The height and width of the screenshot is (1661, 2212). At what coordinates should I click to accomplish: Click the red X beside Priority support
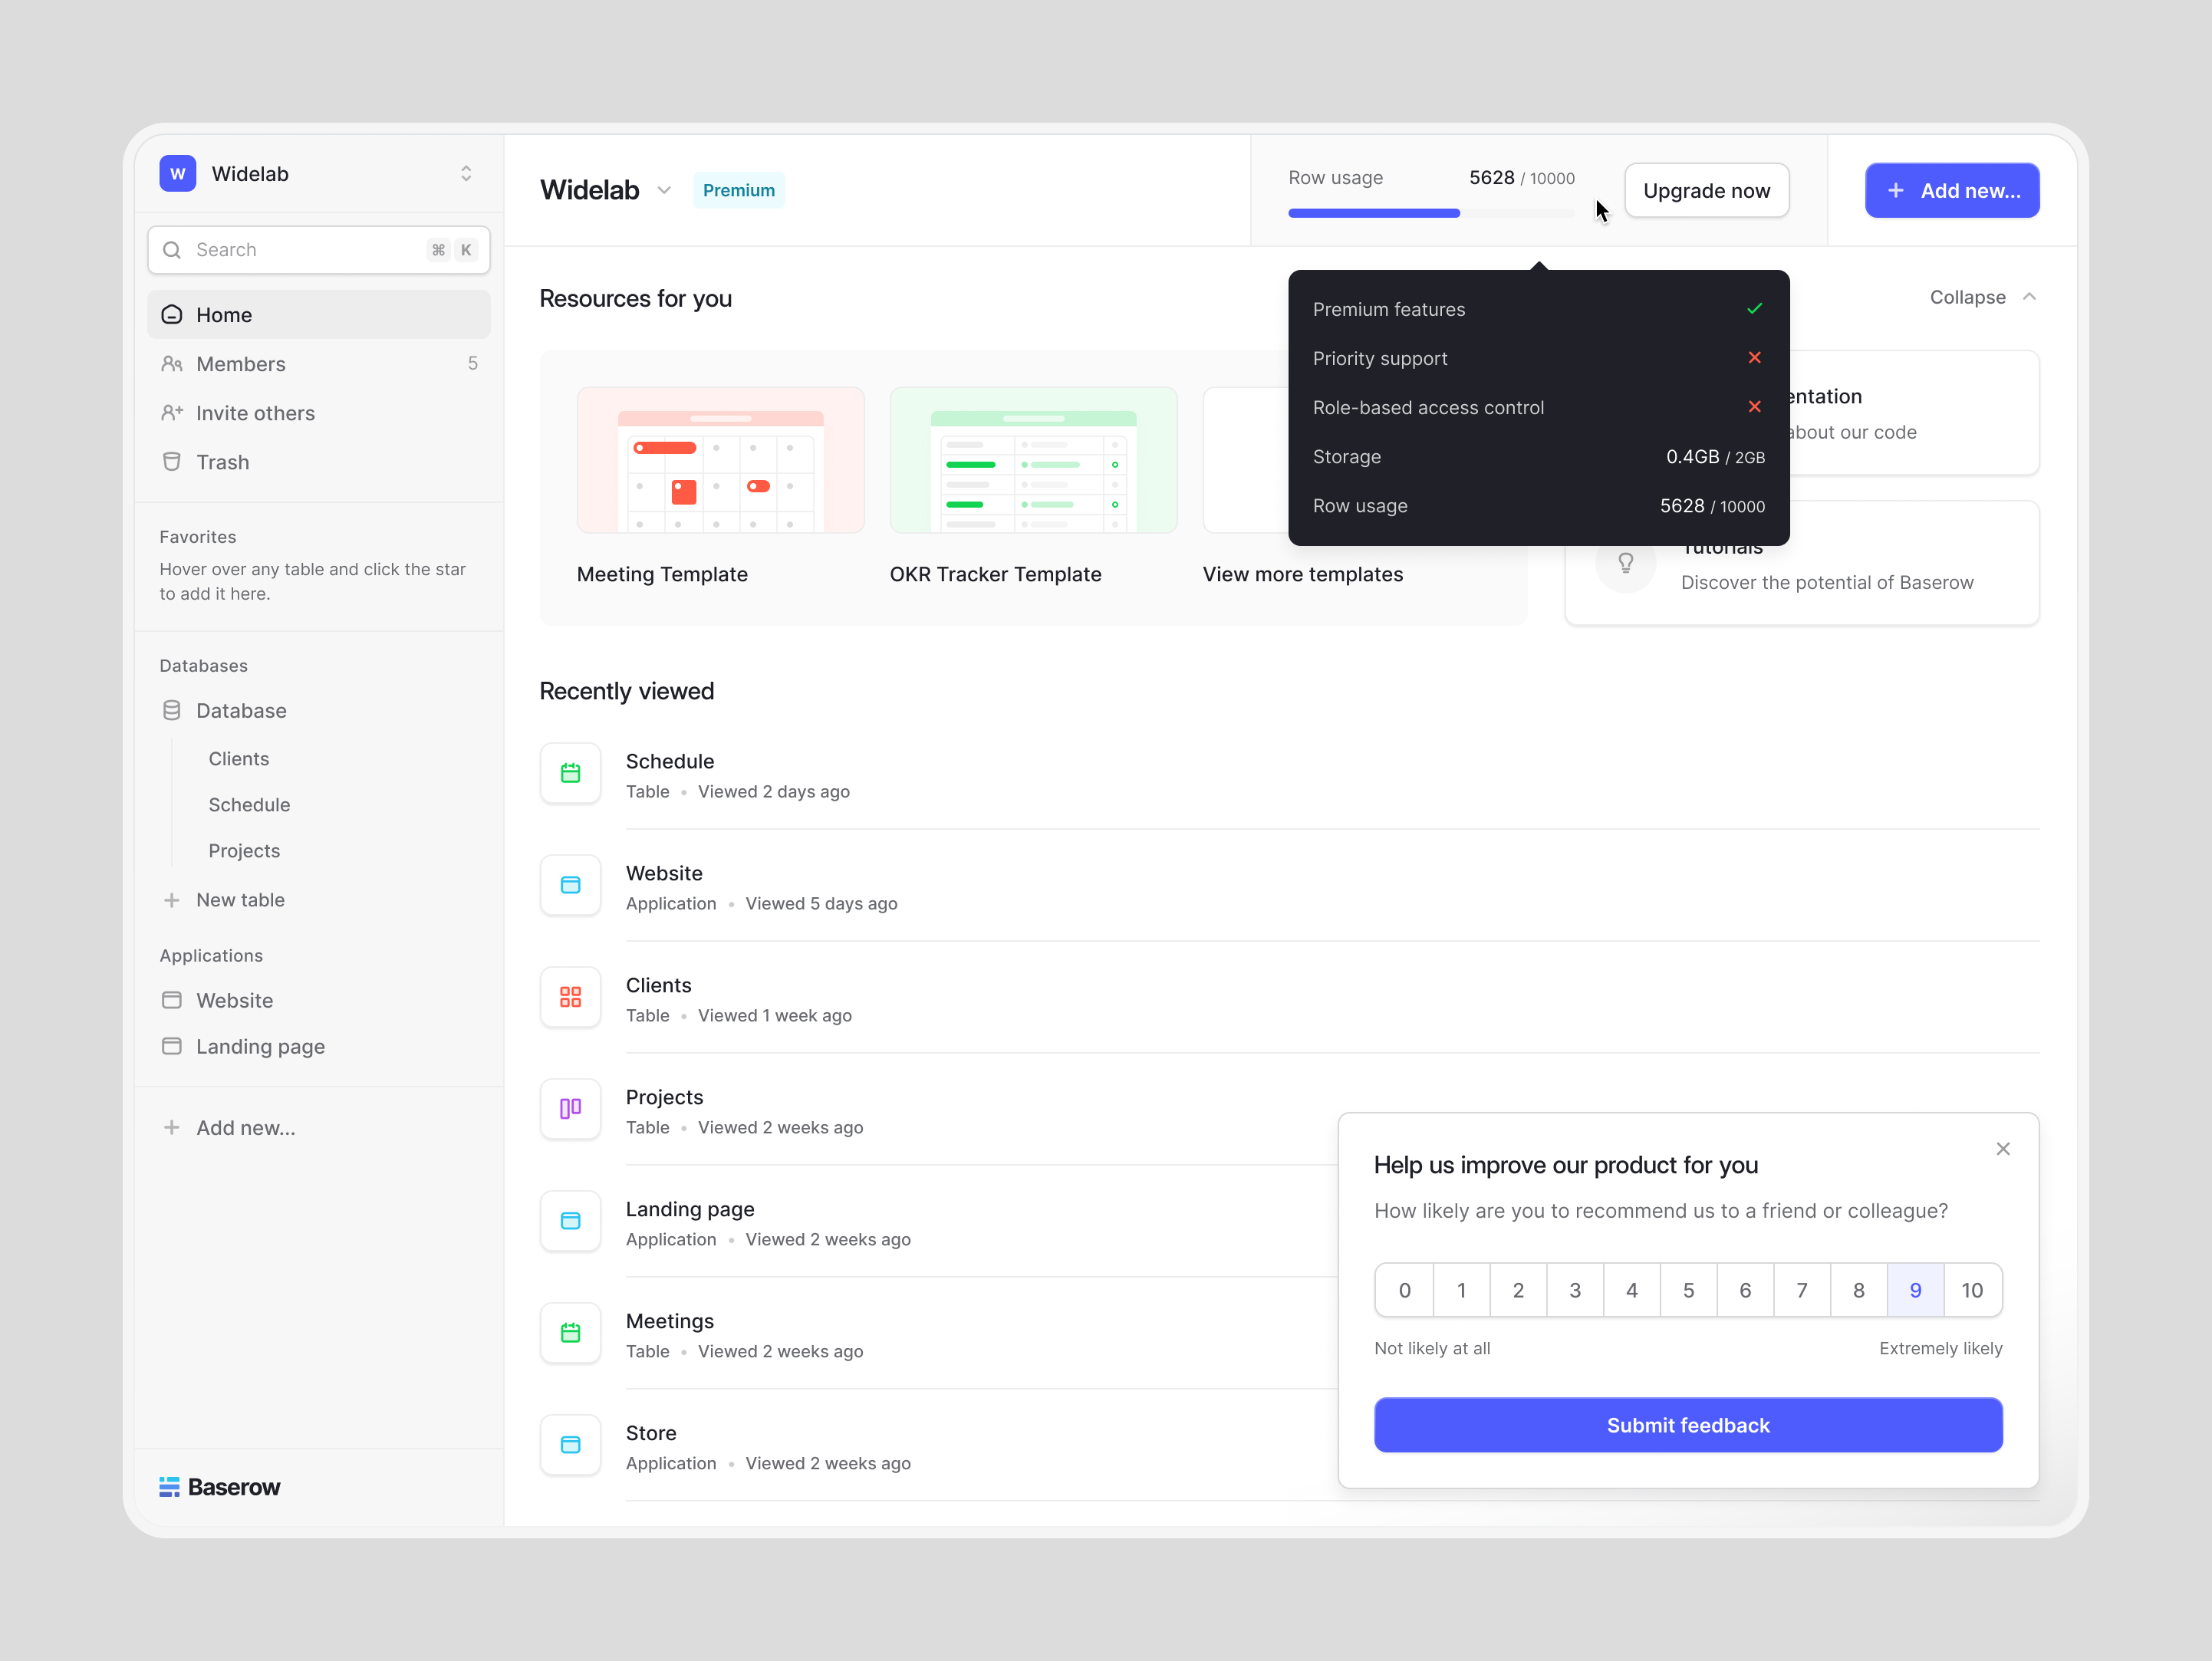[1754, 358]
